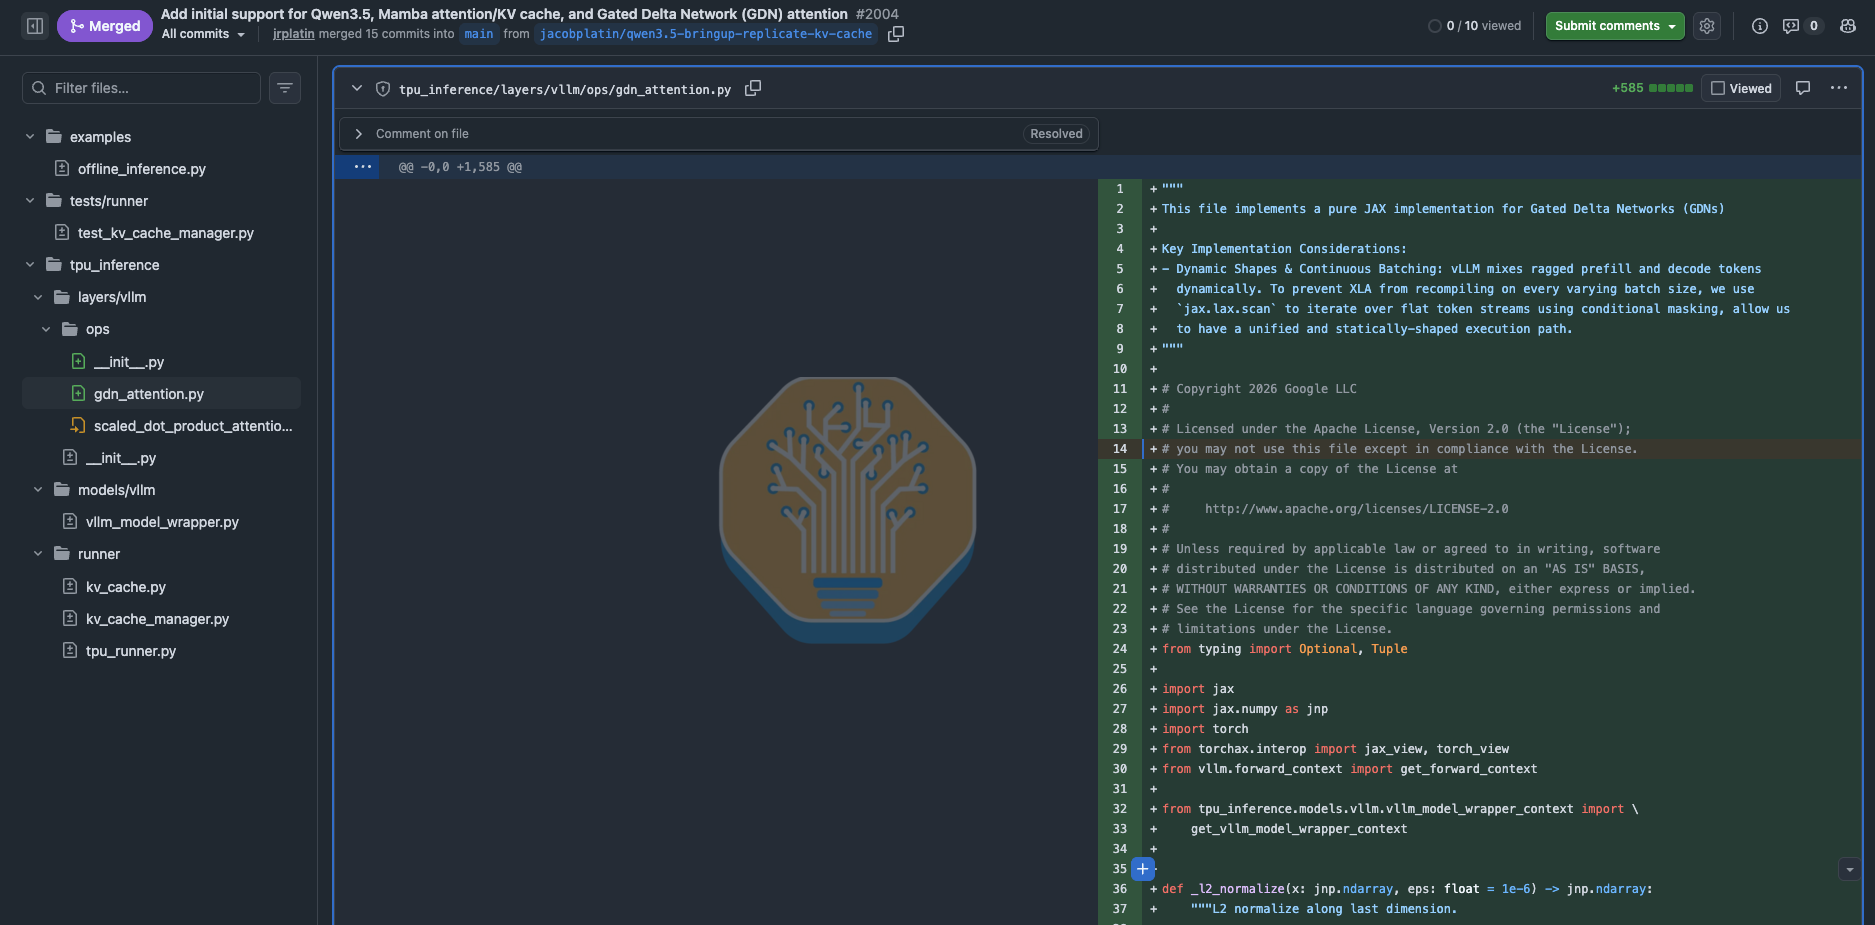
Task: Click the line 'from typing import Optional, Tuple'
Action: click(x=1284, y=649)
